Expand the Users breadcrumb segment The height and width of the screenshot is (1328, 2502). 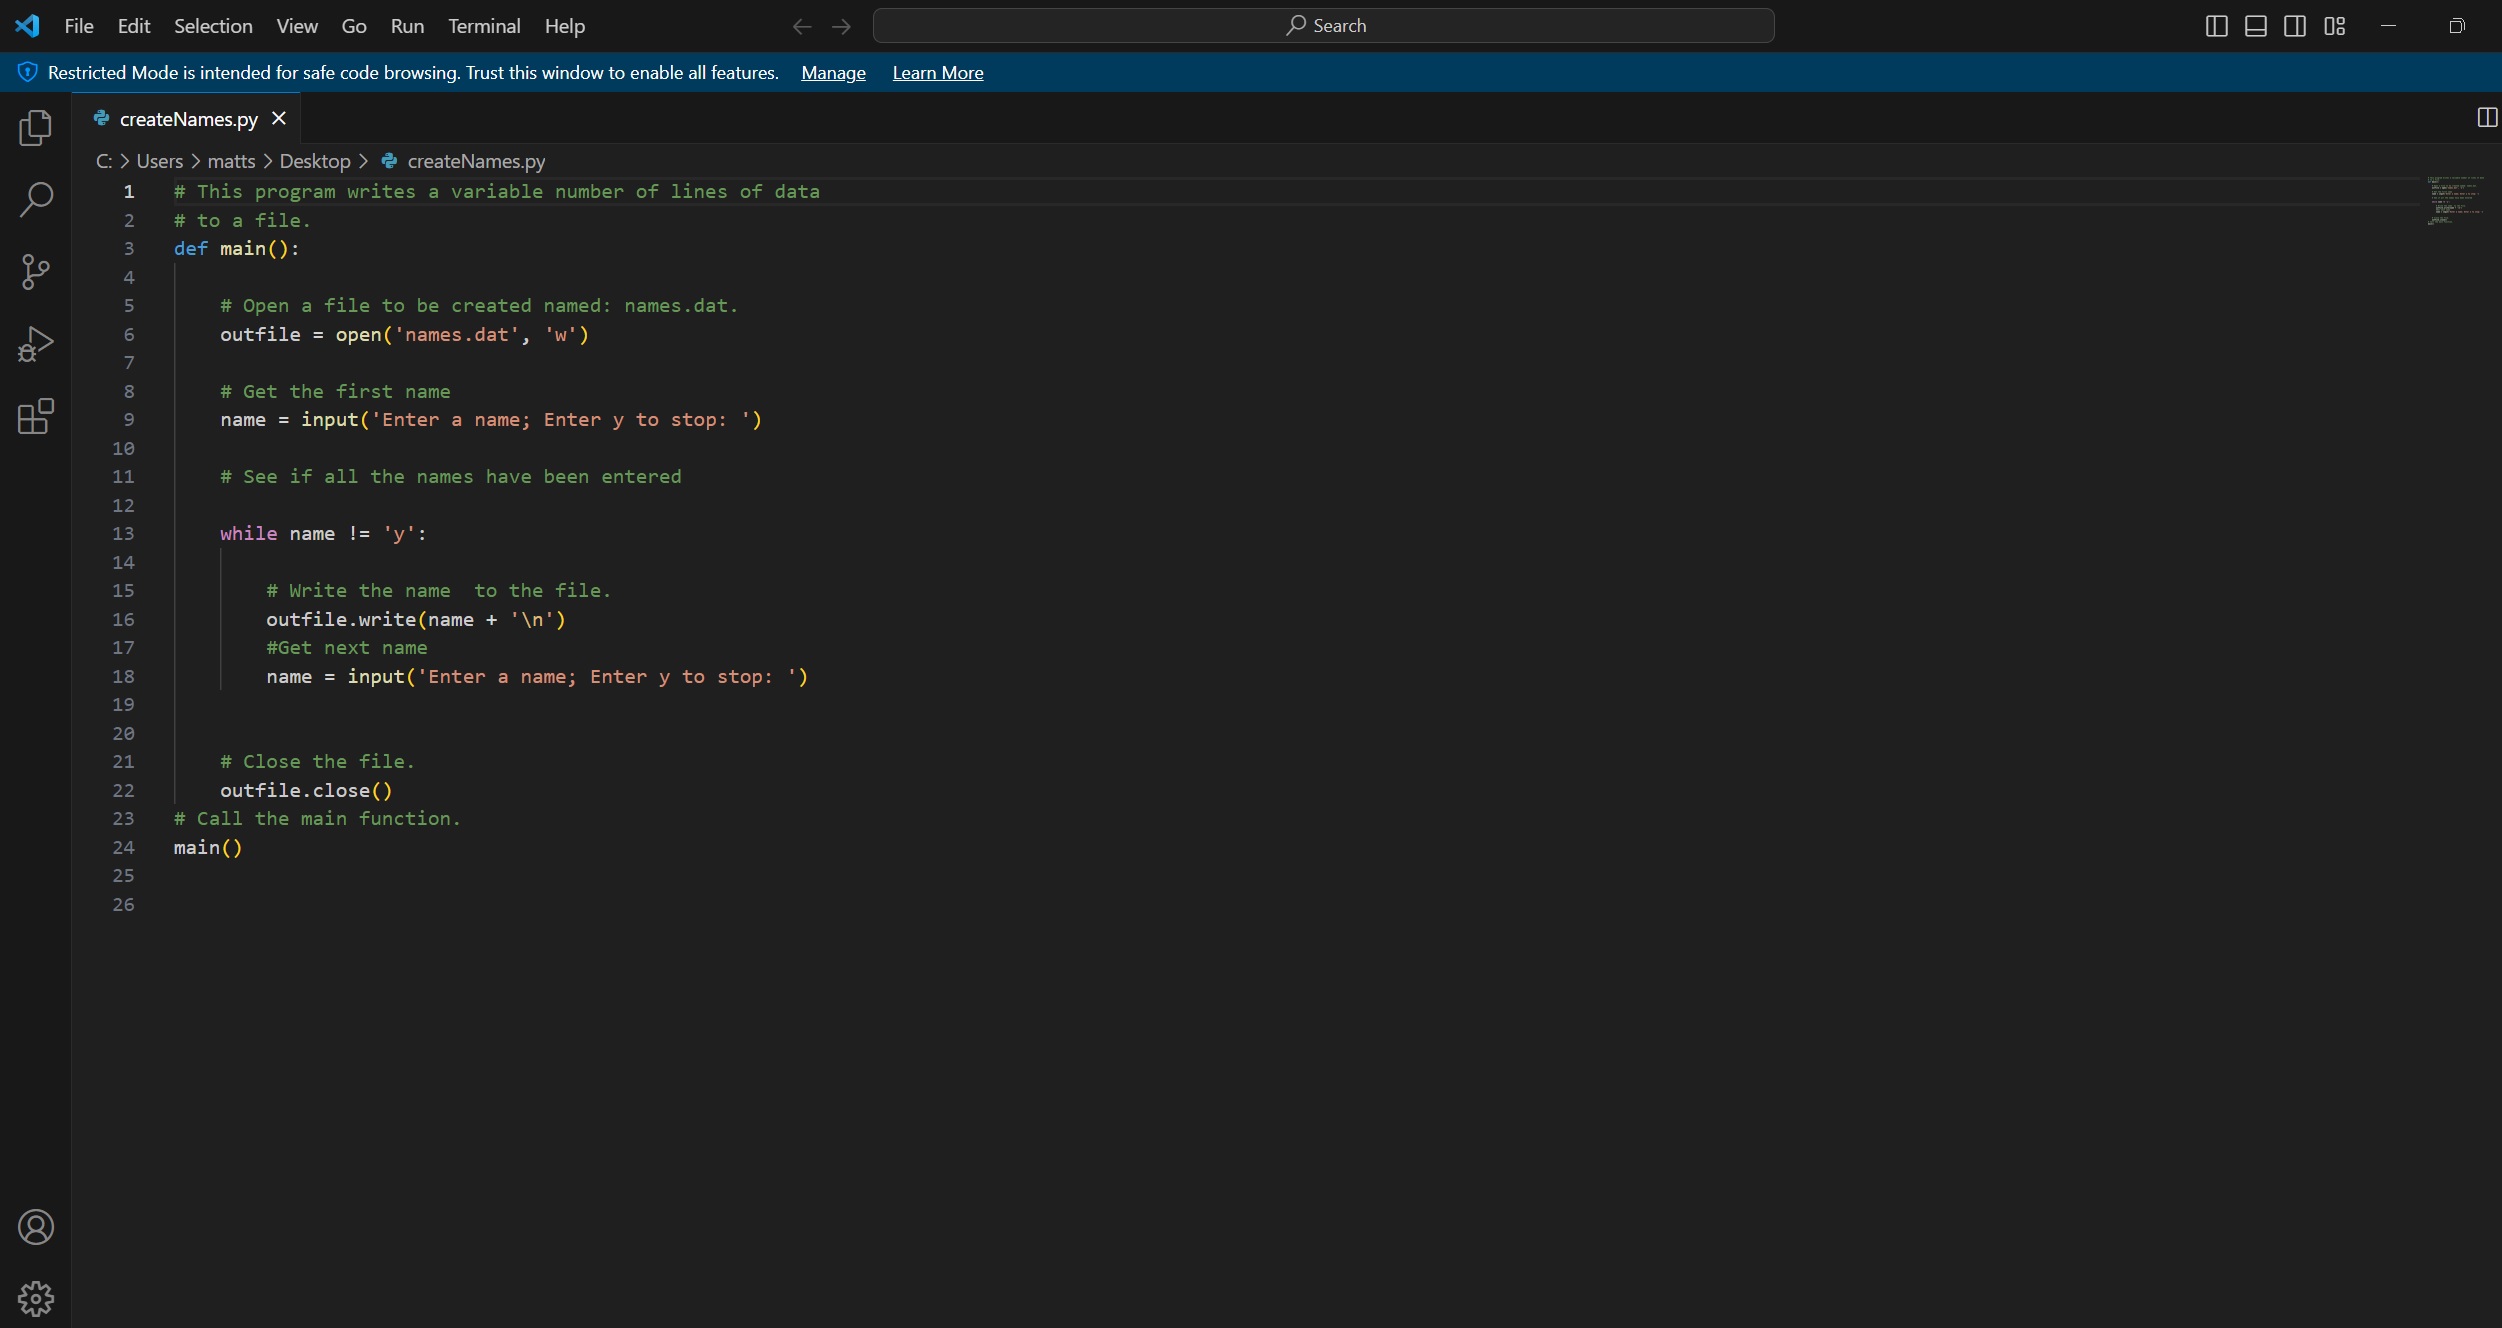point(160,161)
